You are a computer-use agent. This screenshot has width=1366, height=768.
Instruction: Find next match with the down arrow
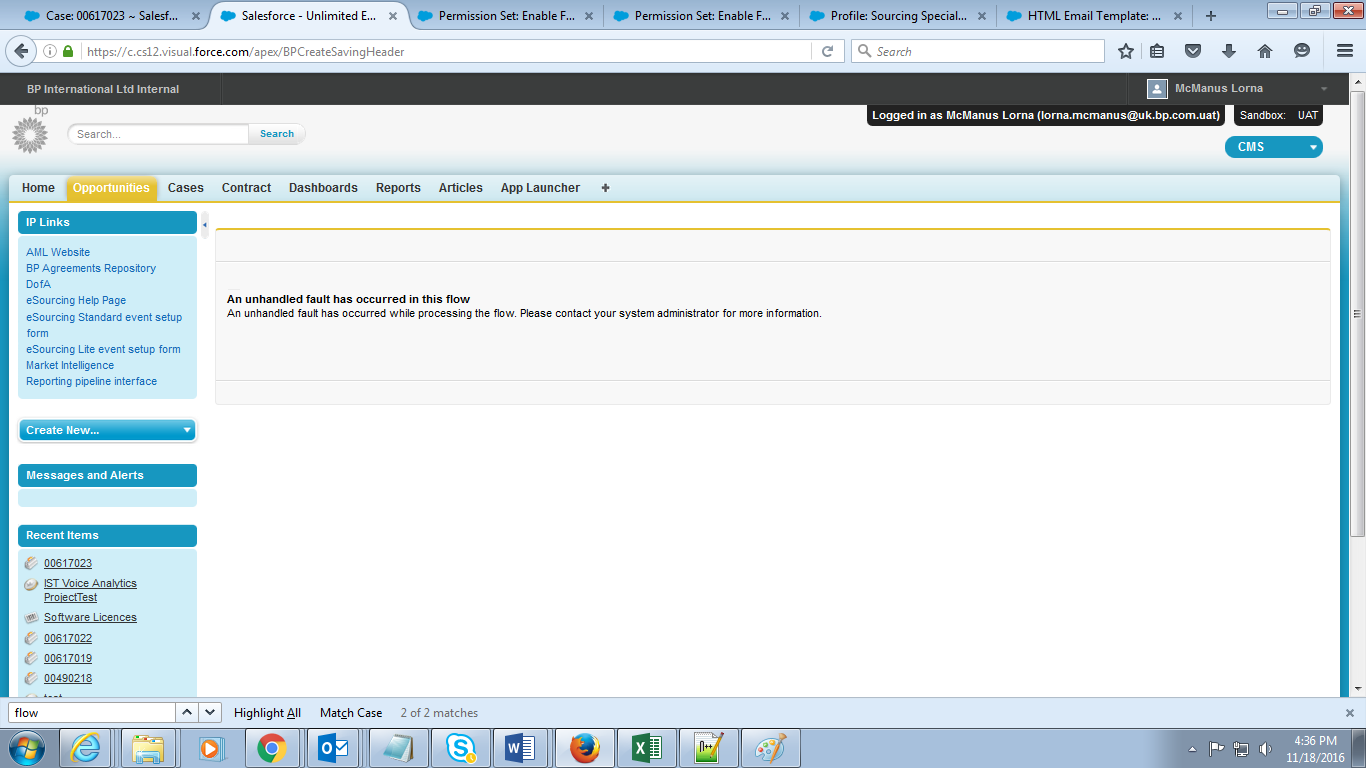coord(210,712)
